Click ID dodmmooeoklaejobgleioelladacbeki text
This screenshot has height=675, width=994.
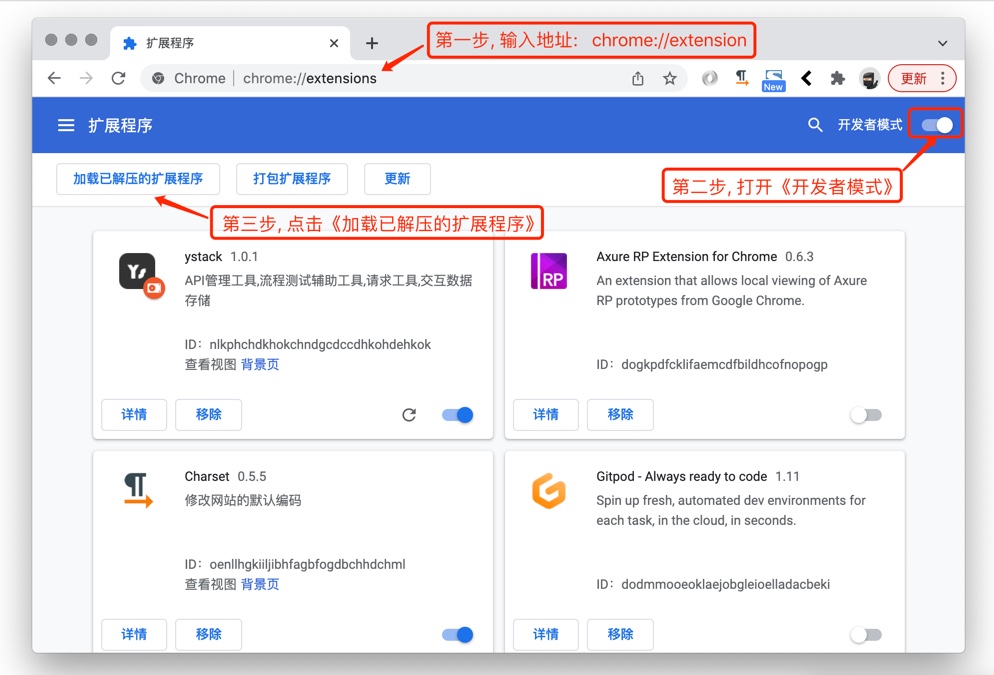[x=713, y=584]
